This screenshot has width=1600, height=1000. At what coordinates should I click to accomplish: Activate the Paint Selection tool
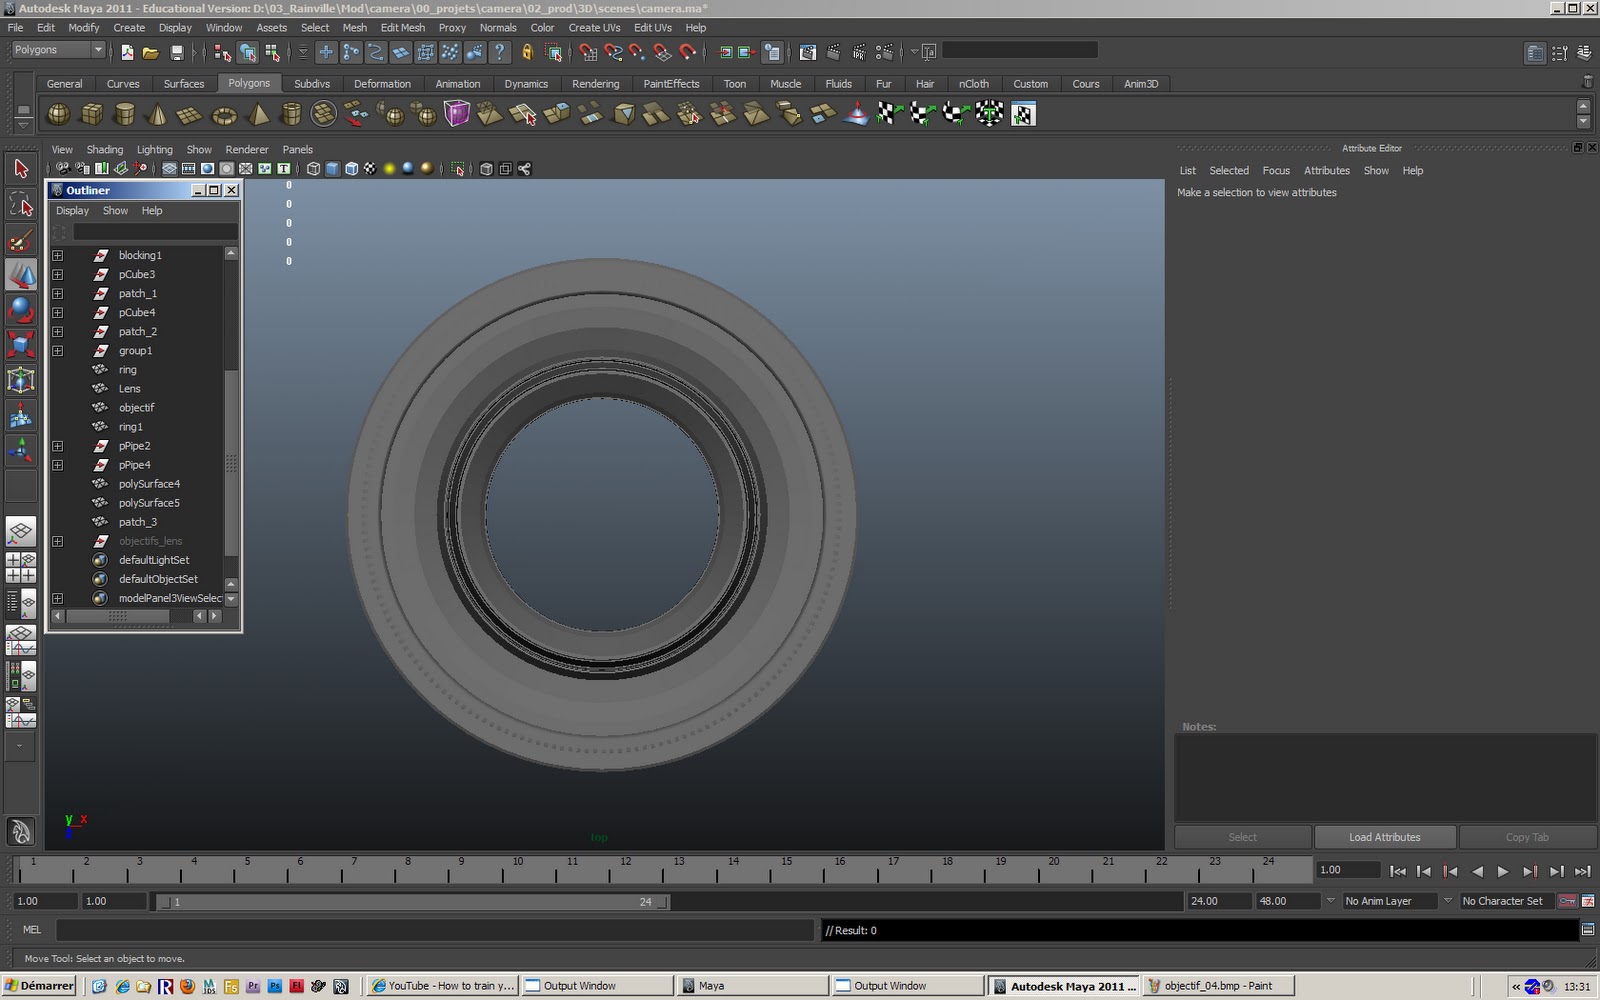tap(21, 240)
